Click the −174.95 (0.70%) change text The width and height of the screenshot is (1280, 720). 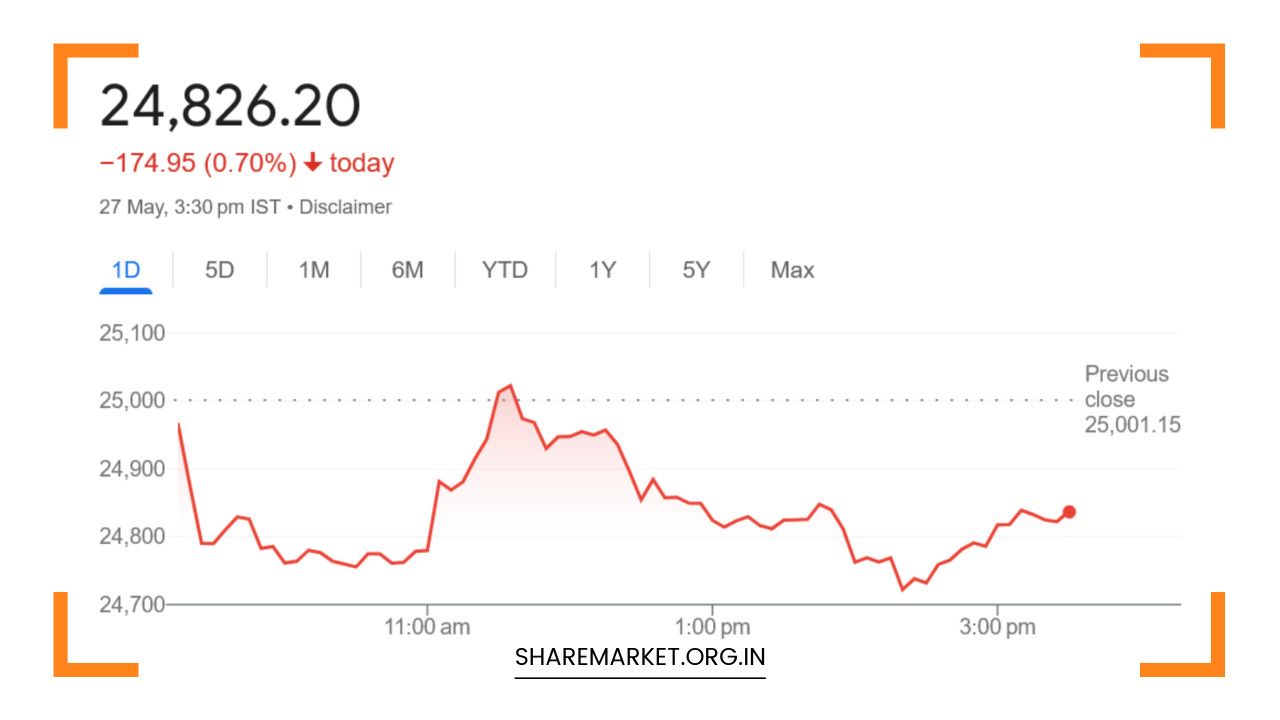[198, 163]
